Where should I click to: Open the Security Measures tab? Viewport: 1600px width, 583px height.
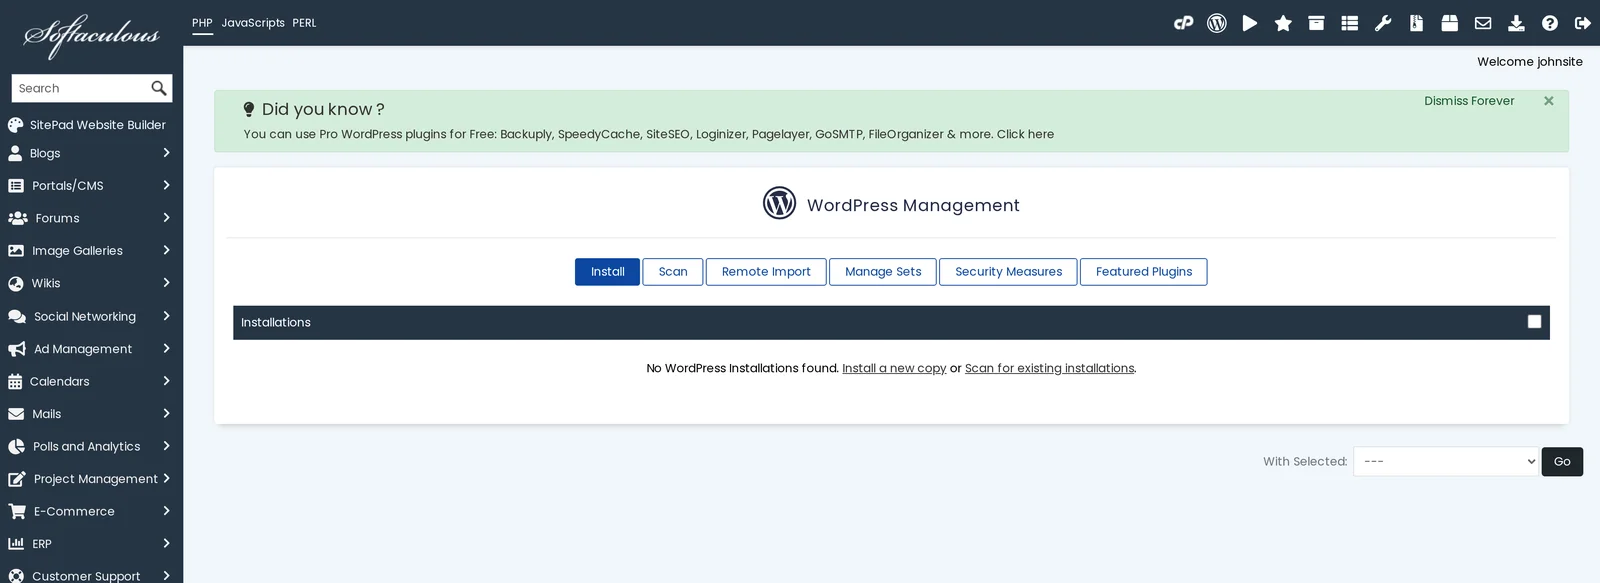click(1008, 272)
